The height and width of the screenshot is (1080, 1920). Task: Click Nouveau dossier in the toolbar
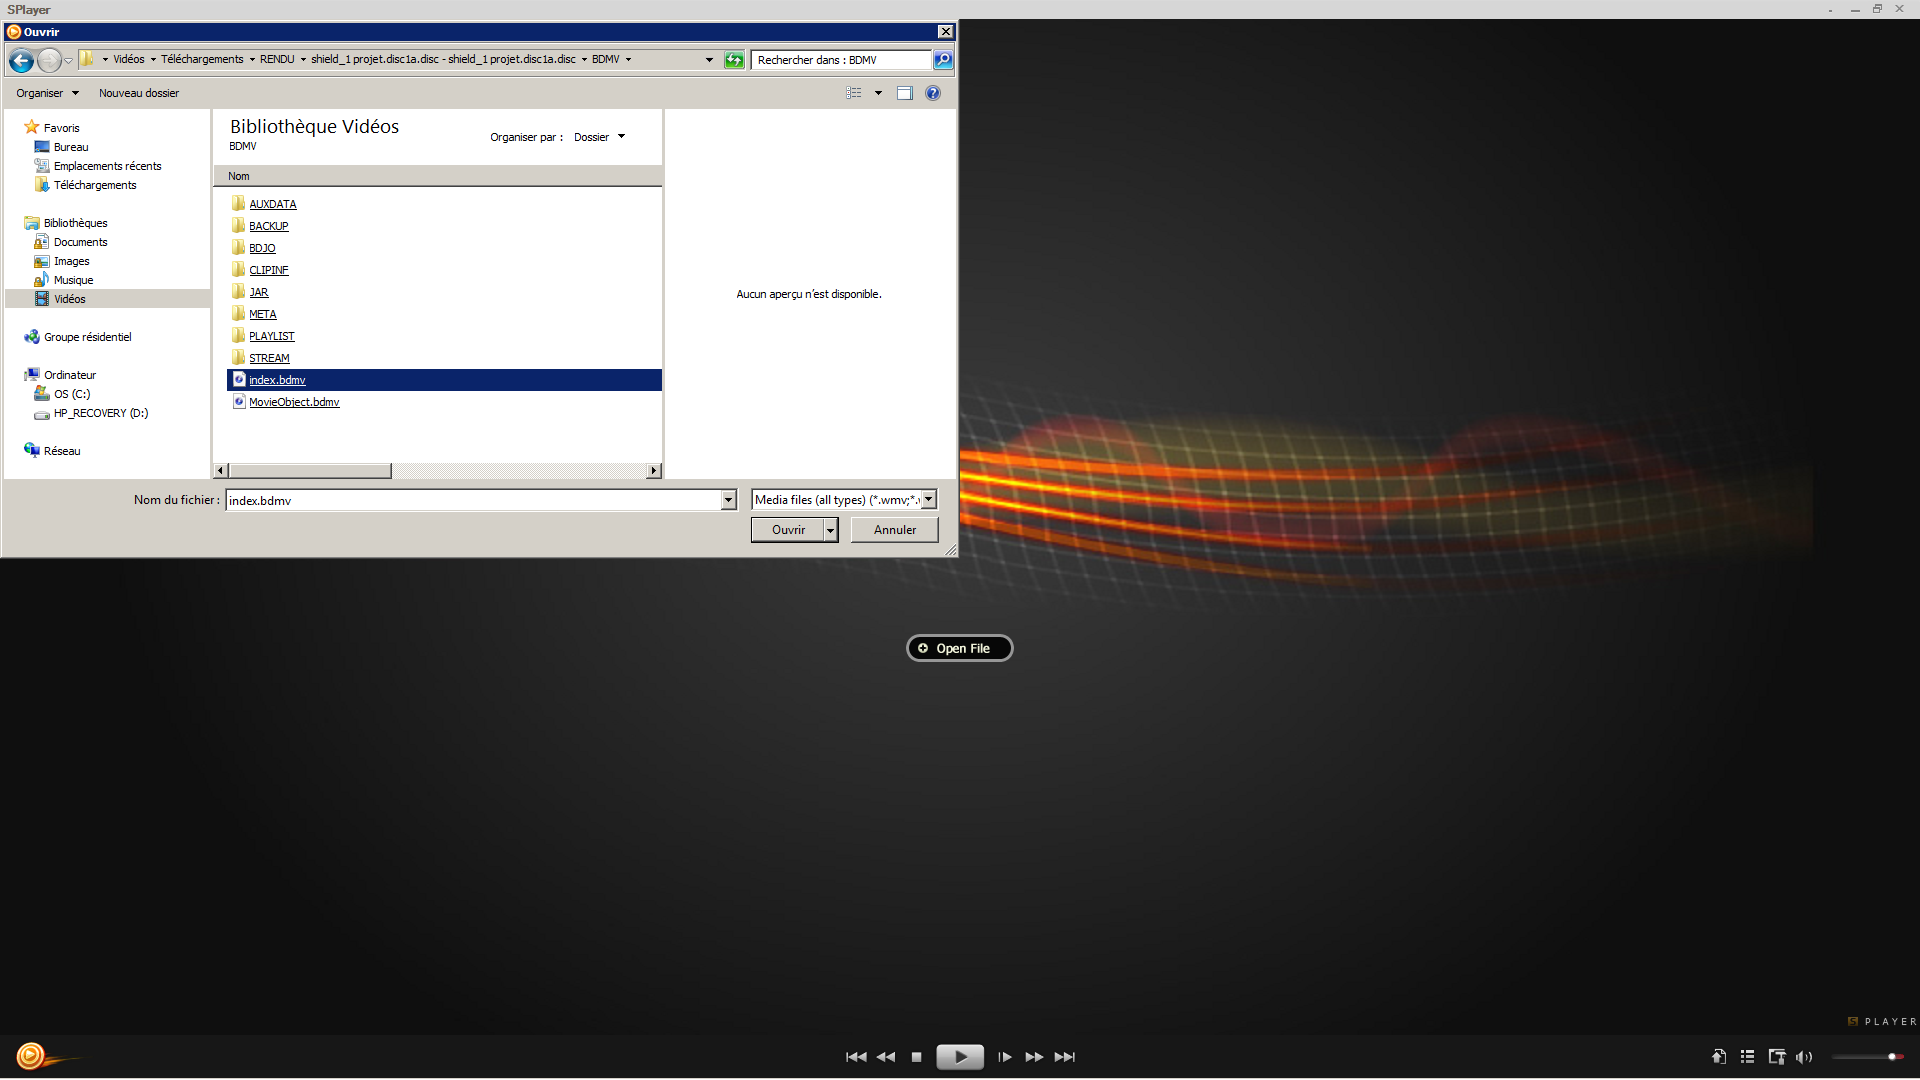[x=139, y=93]
